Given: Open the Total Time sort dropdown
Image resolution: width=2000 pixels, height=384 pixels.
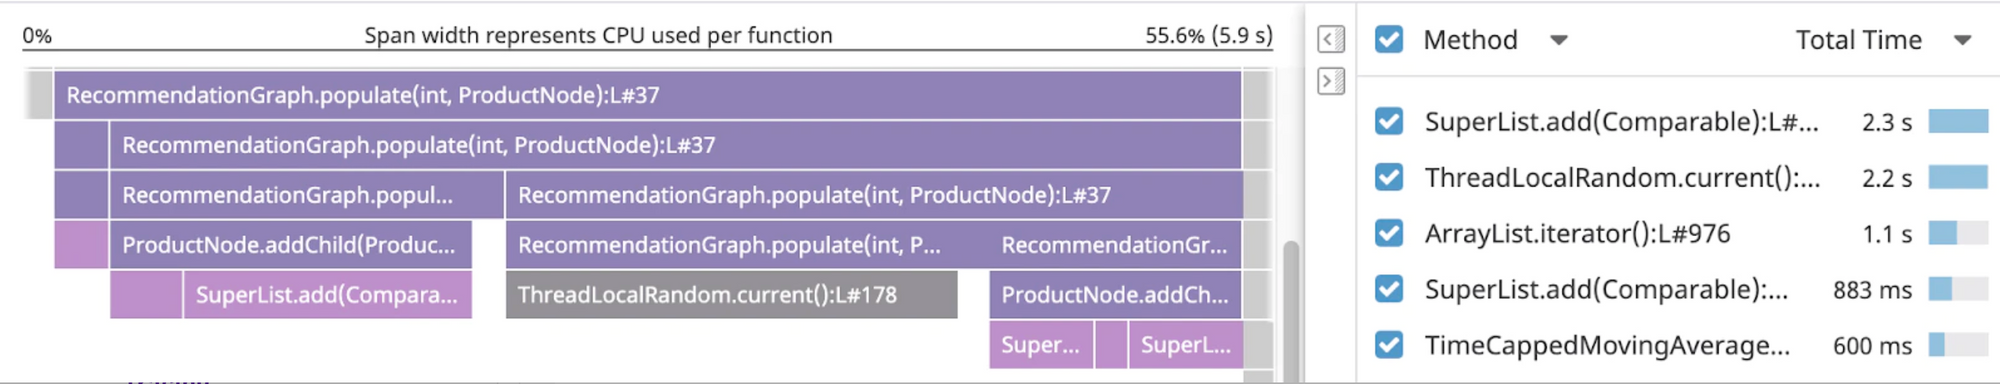Looking at the screenshot, I should [1962, 40].
